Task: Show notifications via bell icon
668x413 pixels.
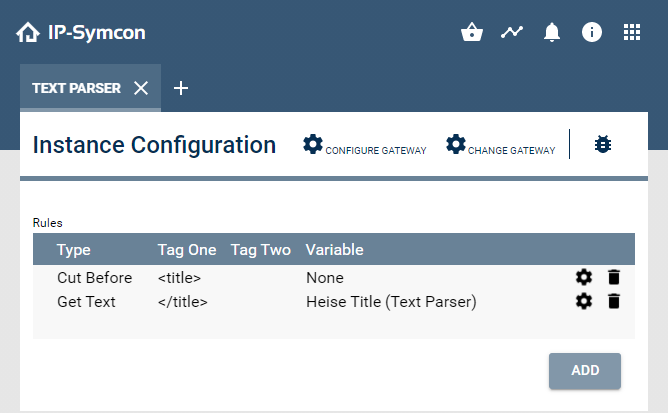Action: click(x=552, y=32)
